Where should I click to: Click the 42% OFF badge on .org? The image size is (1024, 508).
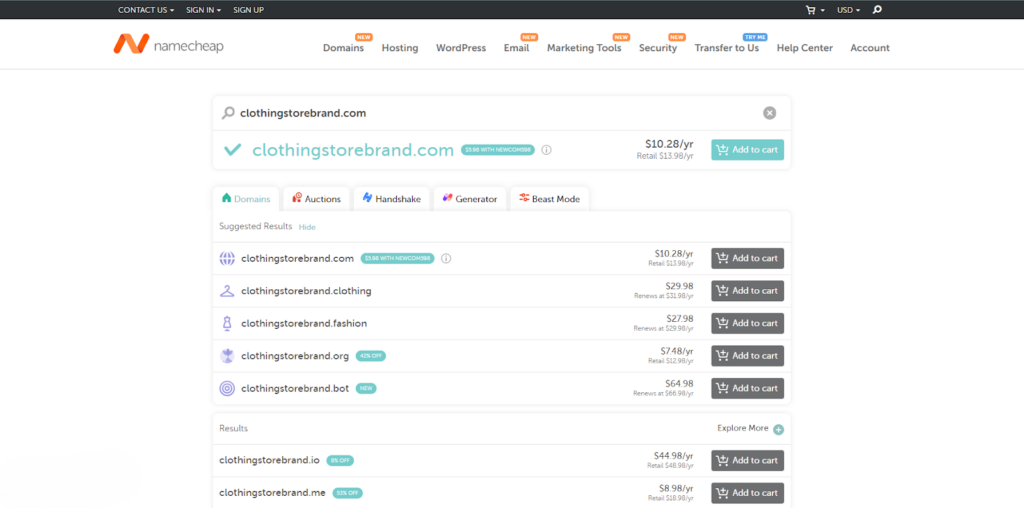pyautogui.click(x=371, y=356)
